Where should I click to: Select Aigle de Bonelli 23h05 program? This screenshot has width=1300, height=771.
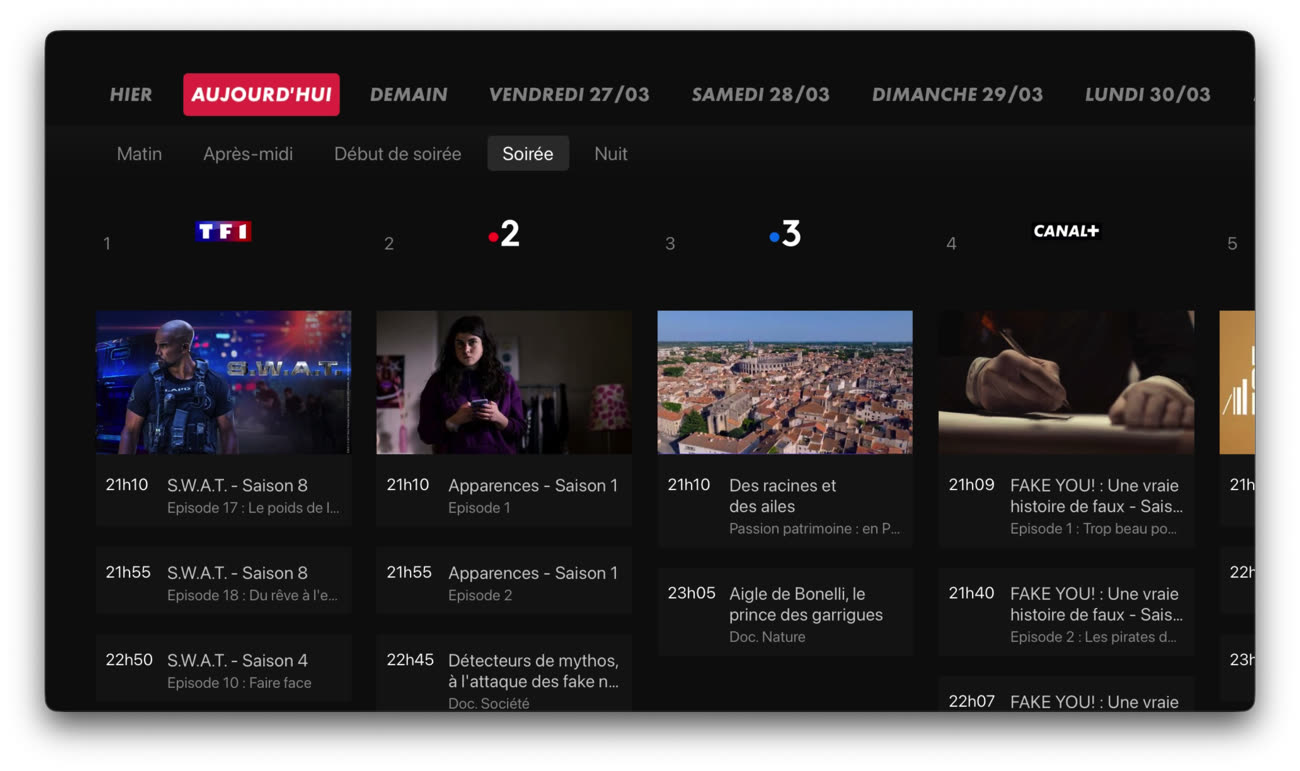(785, 613)
